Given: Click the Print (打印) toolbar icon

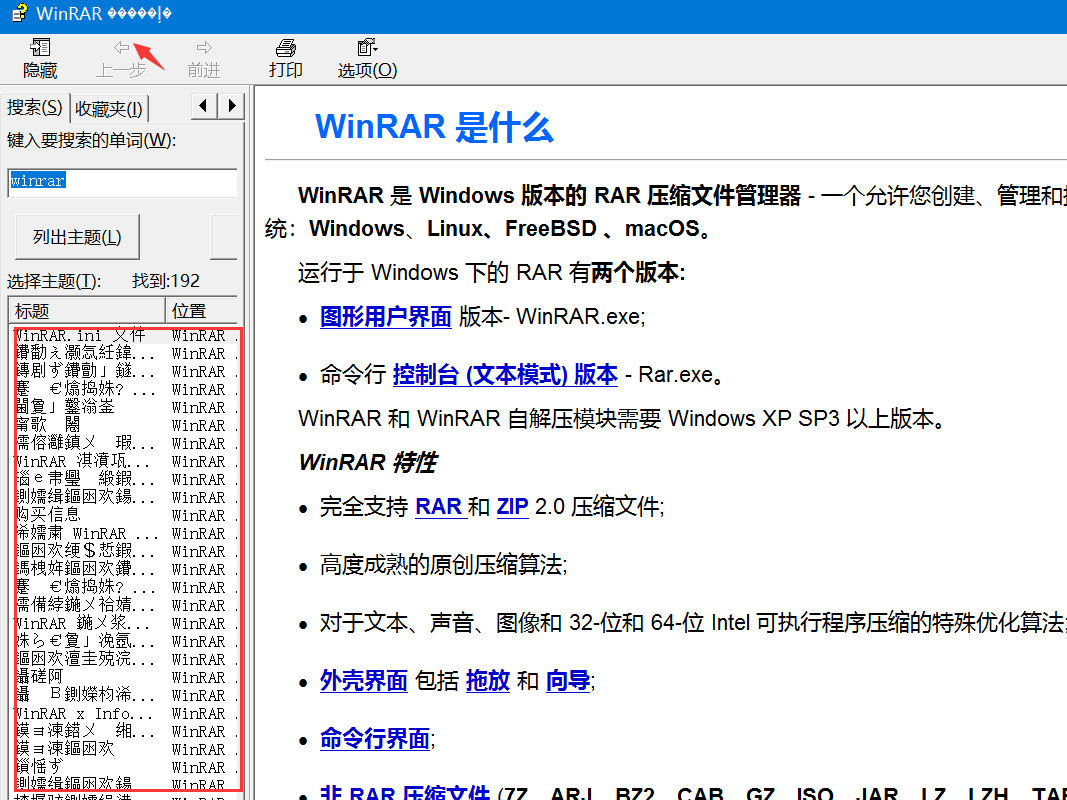Looking at the screenshot, I should click(285, 58).
